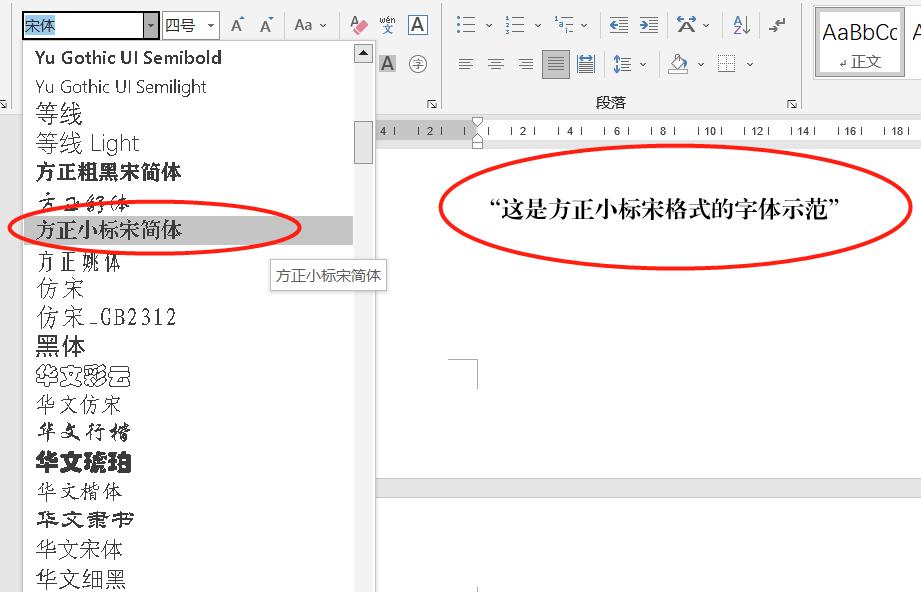
Task: Select 方正小标宋简体 from the font list
Action: 110,229
